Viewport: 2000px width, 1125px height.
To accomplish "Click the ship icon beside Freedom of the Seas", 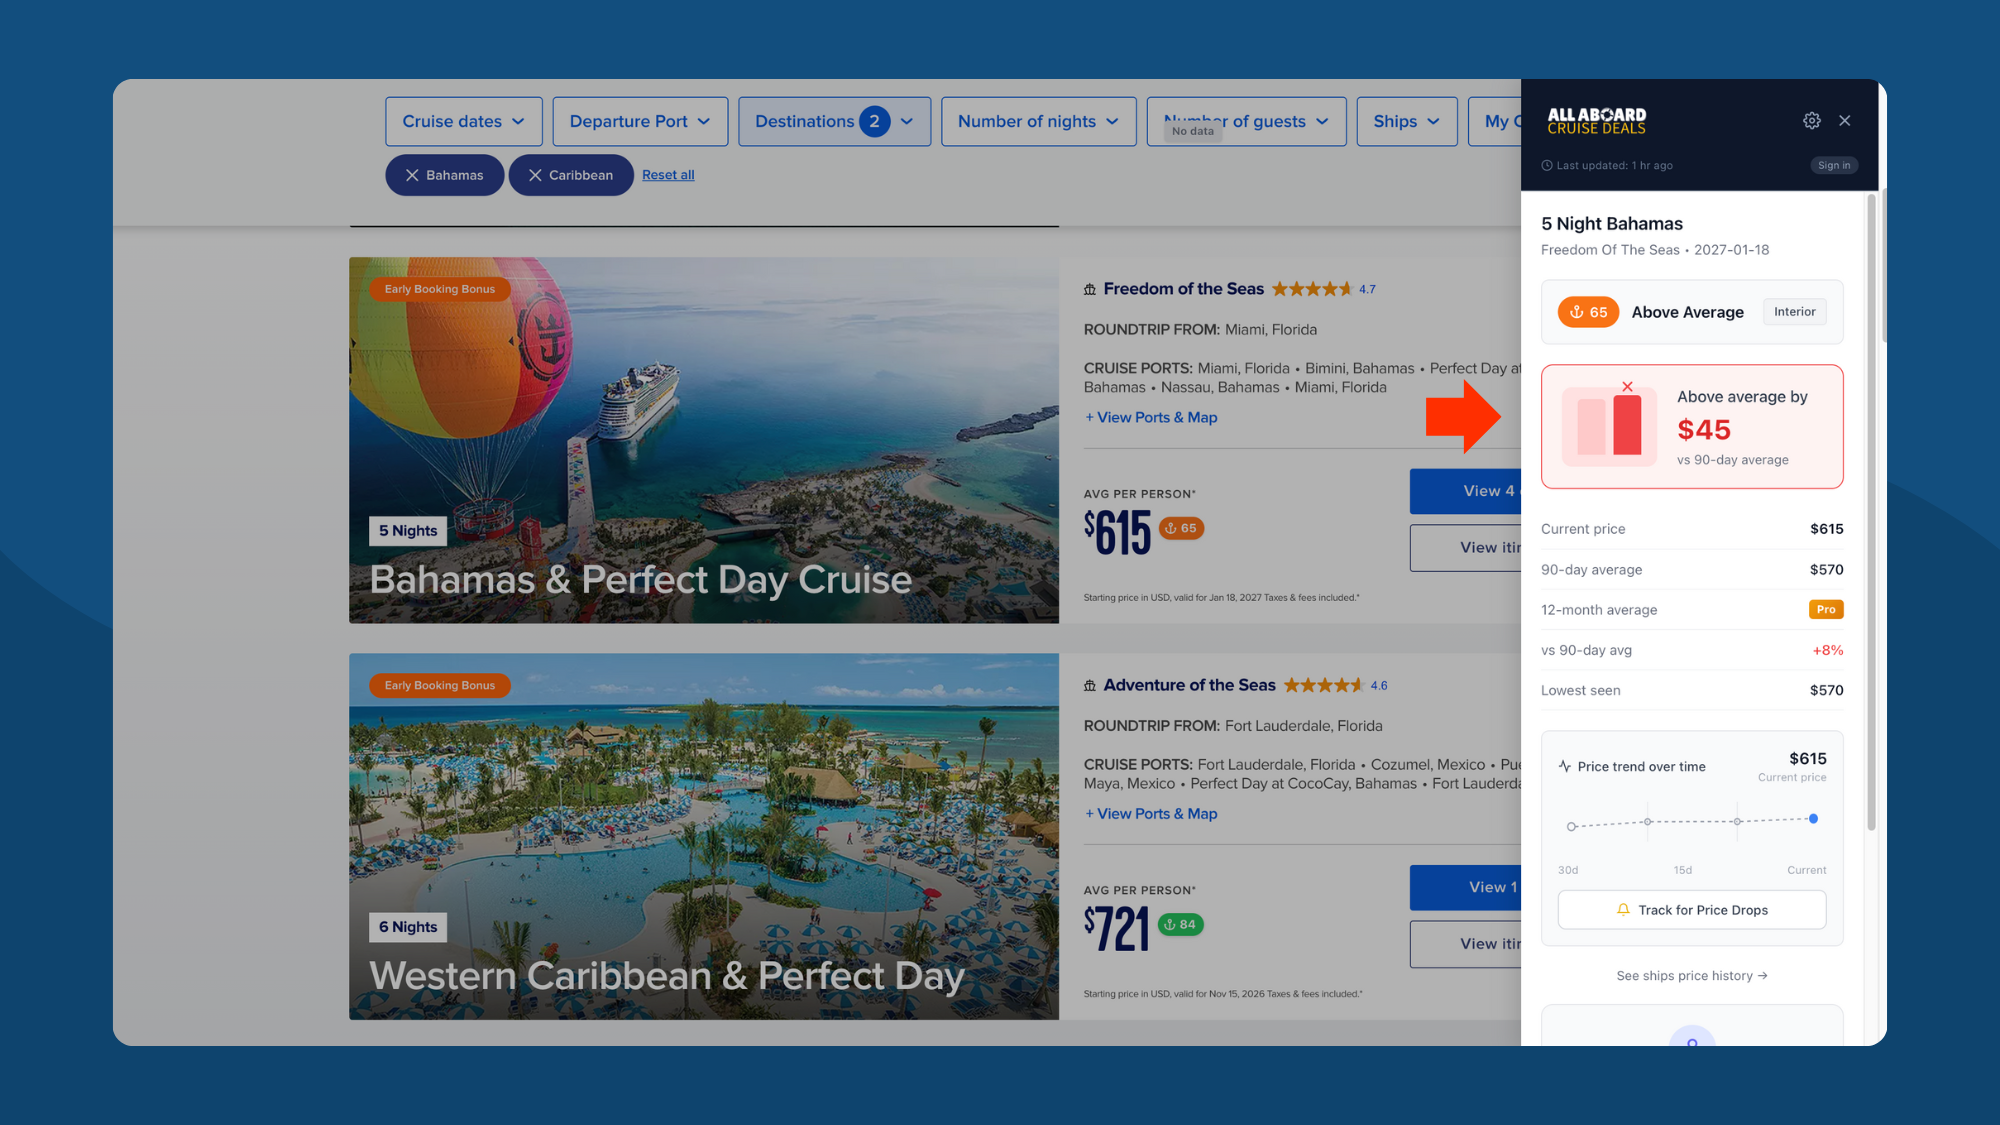I will 1090,289.
